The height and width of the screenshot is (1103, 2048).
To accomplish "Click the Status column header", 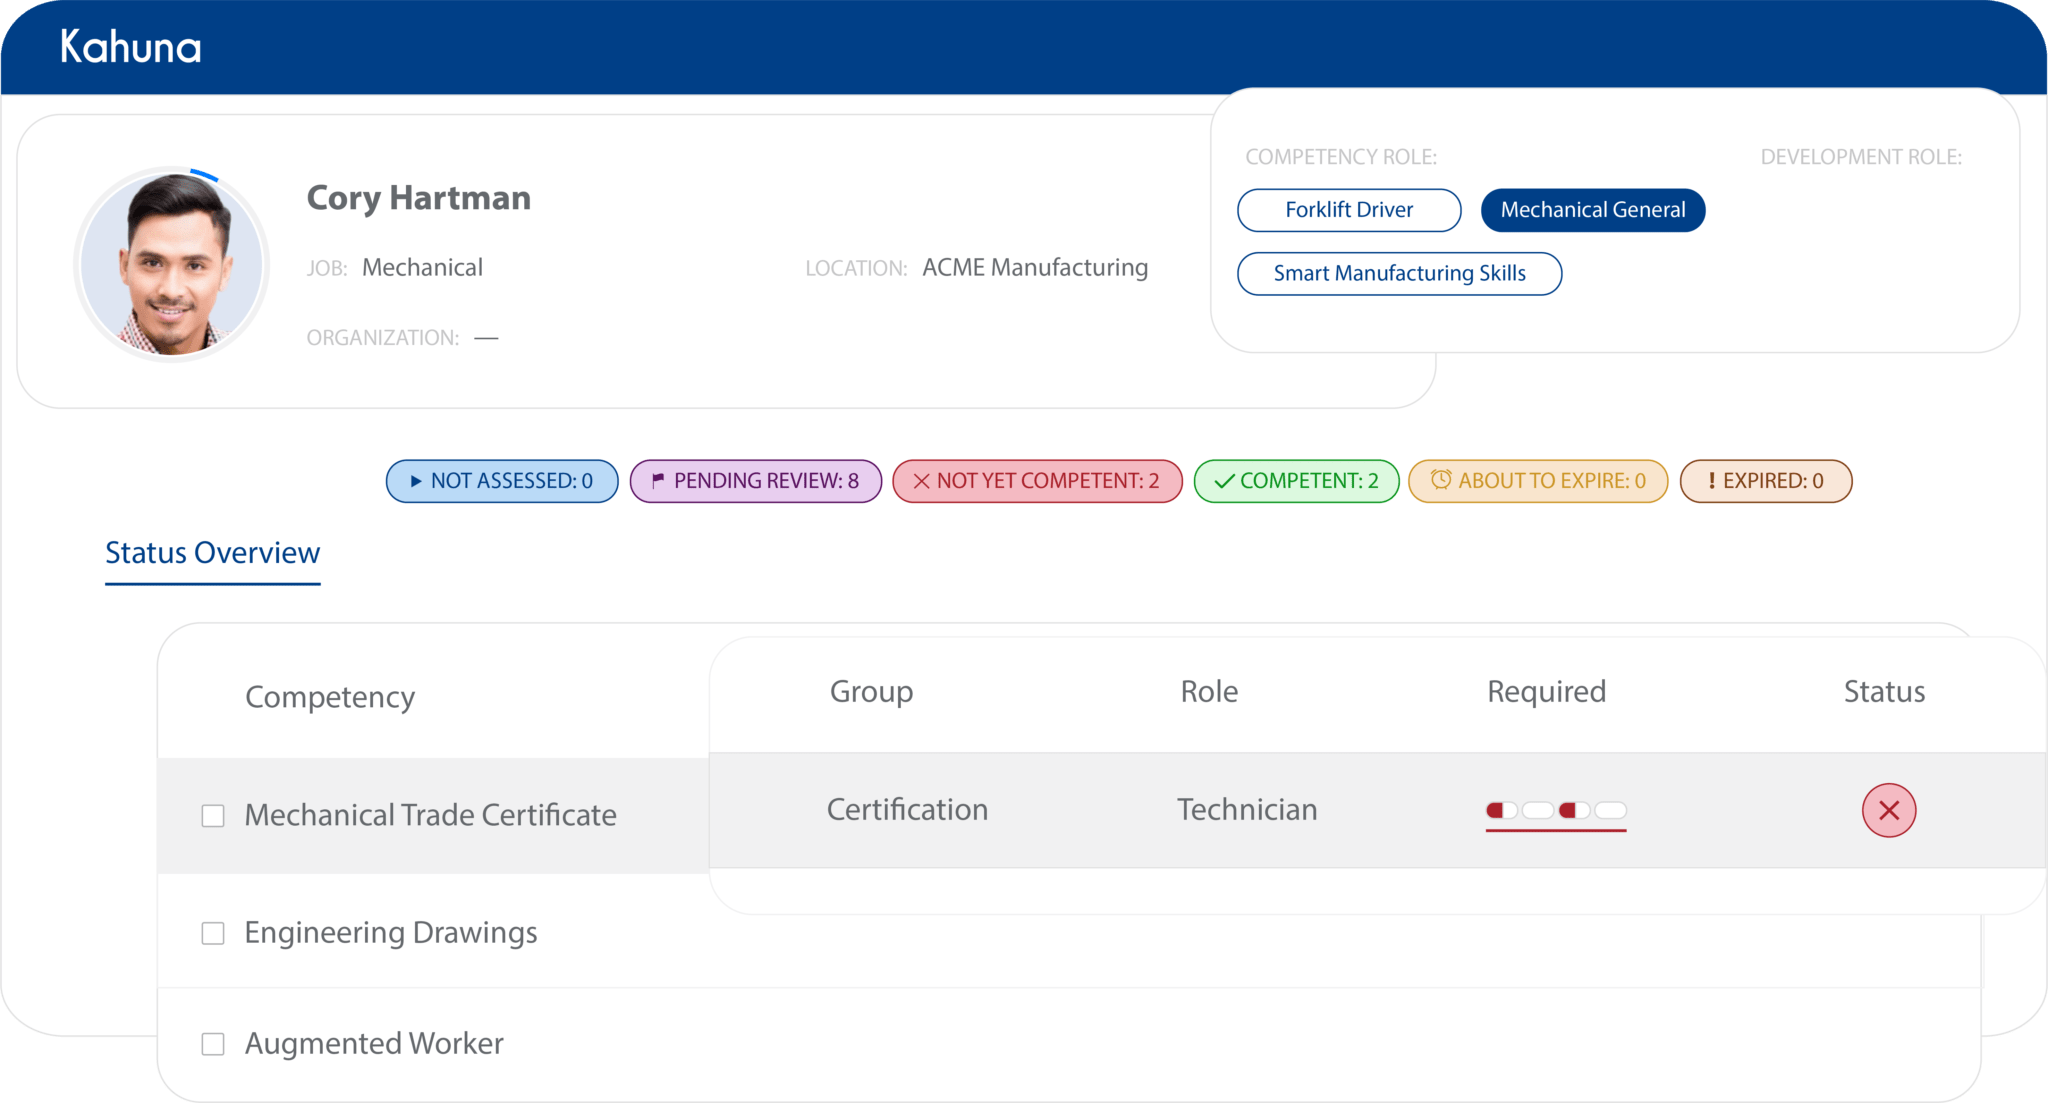I will (1884, 692).
